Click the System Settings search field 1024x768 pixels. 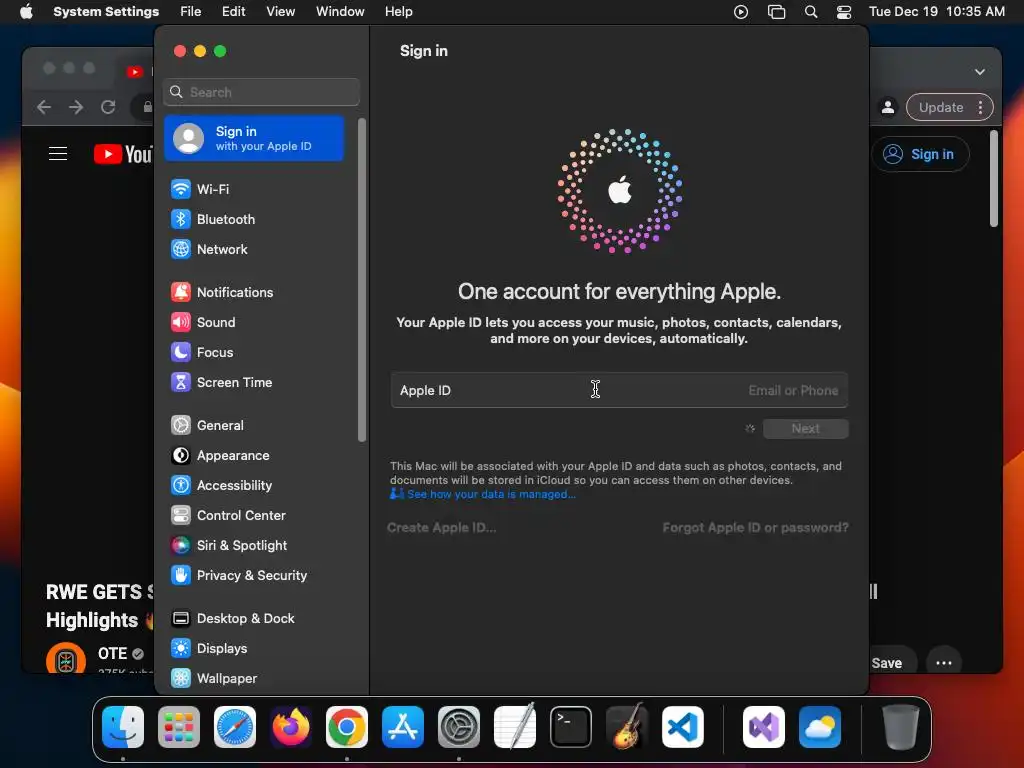(261, 92)
